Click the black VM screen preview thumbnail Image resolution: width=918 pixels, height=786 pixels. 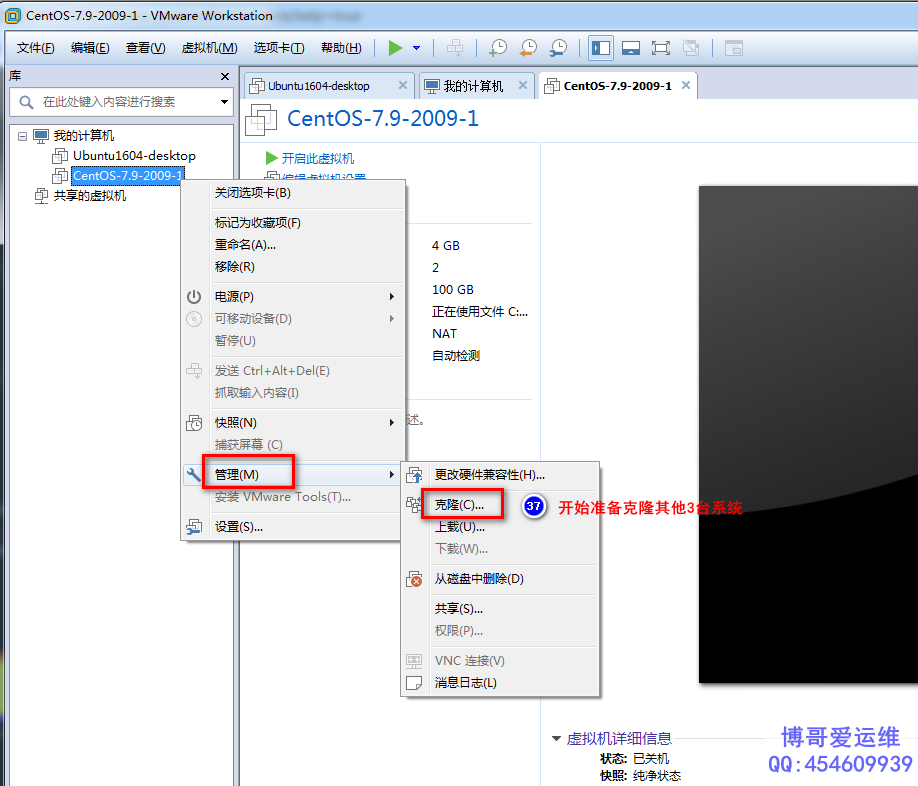(808, 434)
